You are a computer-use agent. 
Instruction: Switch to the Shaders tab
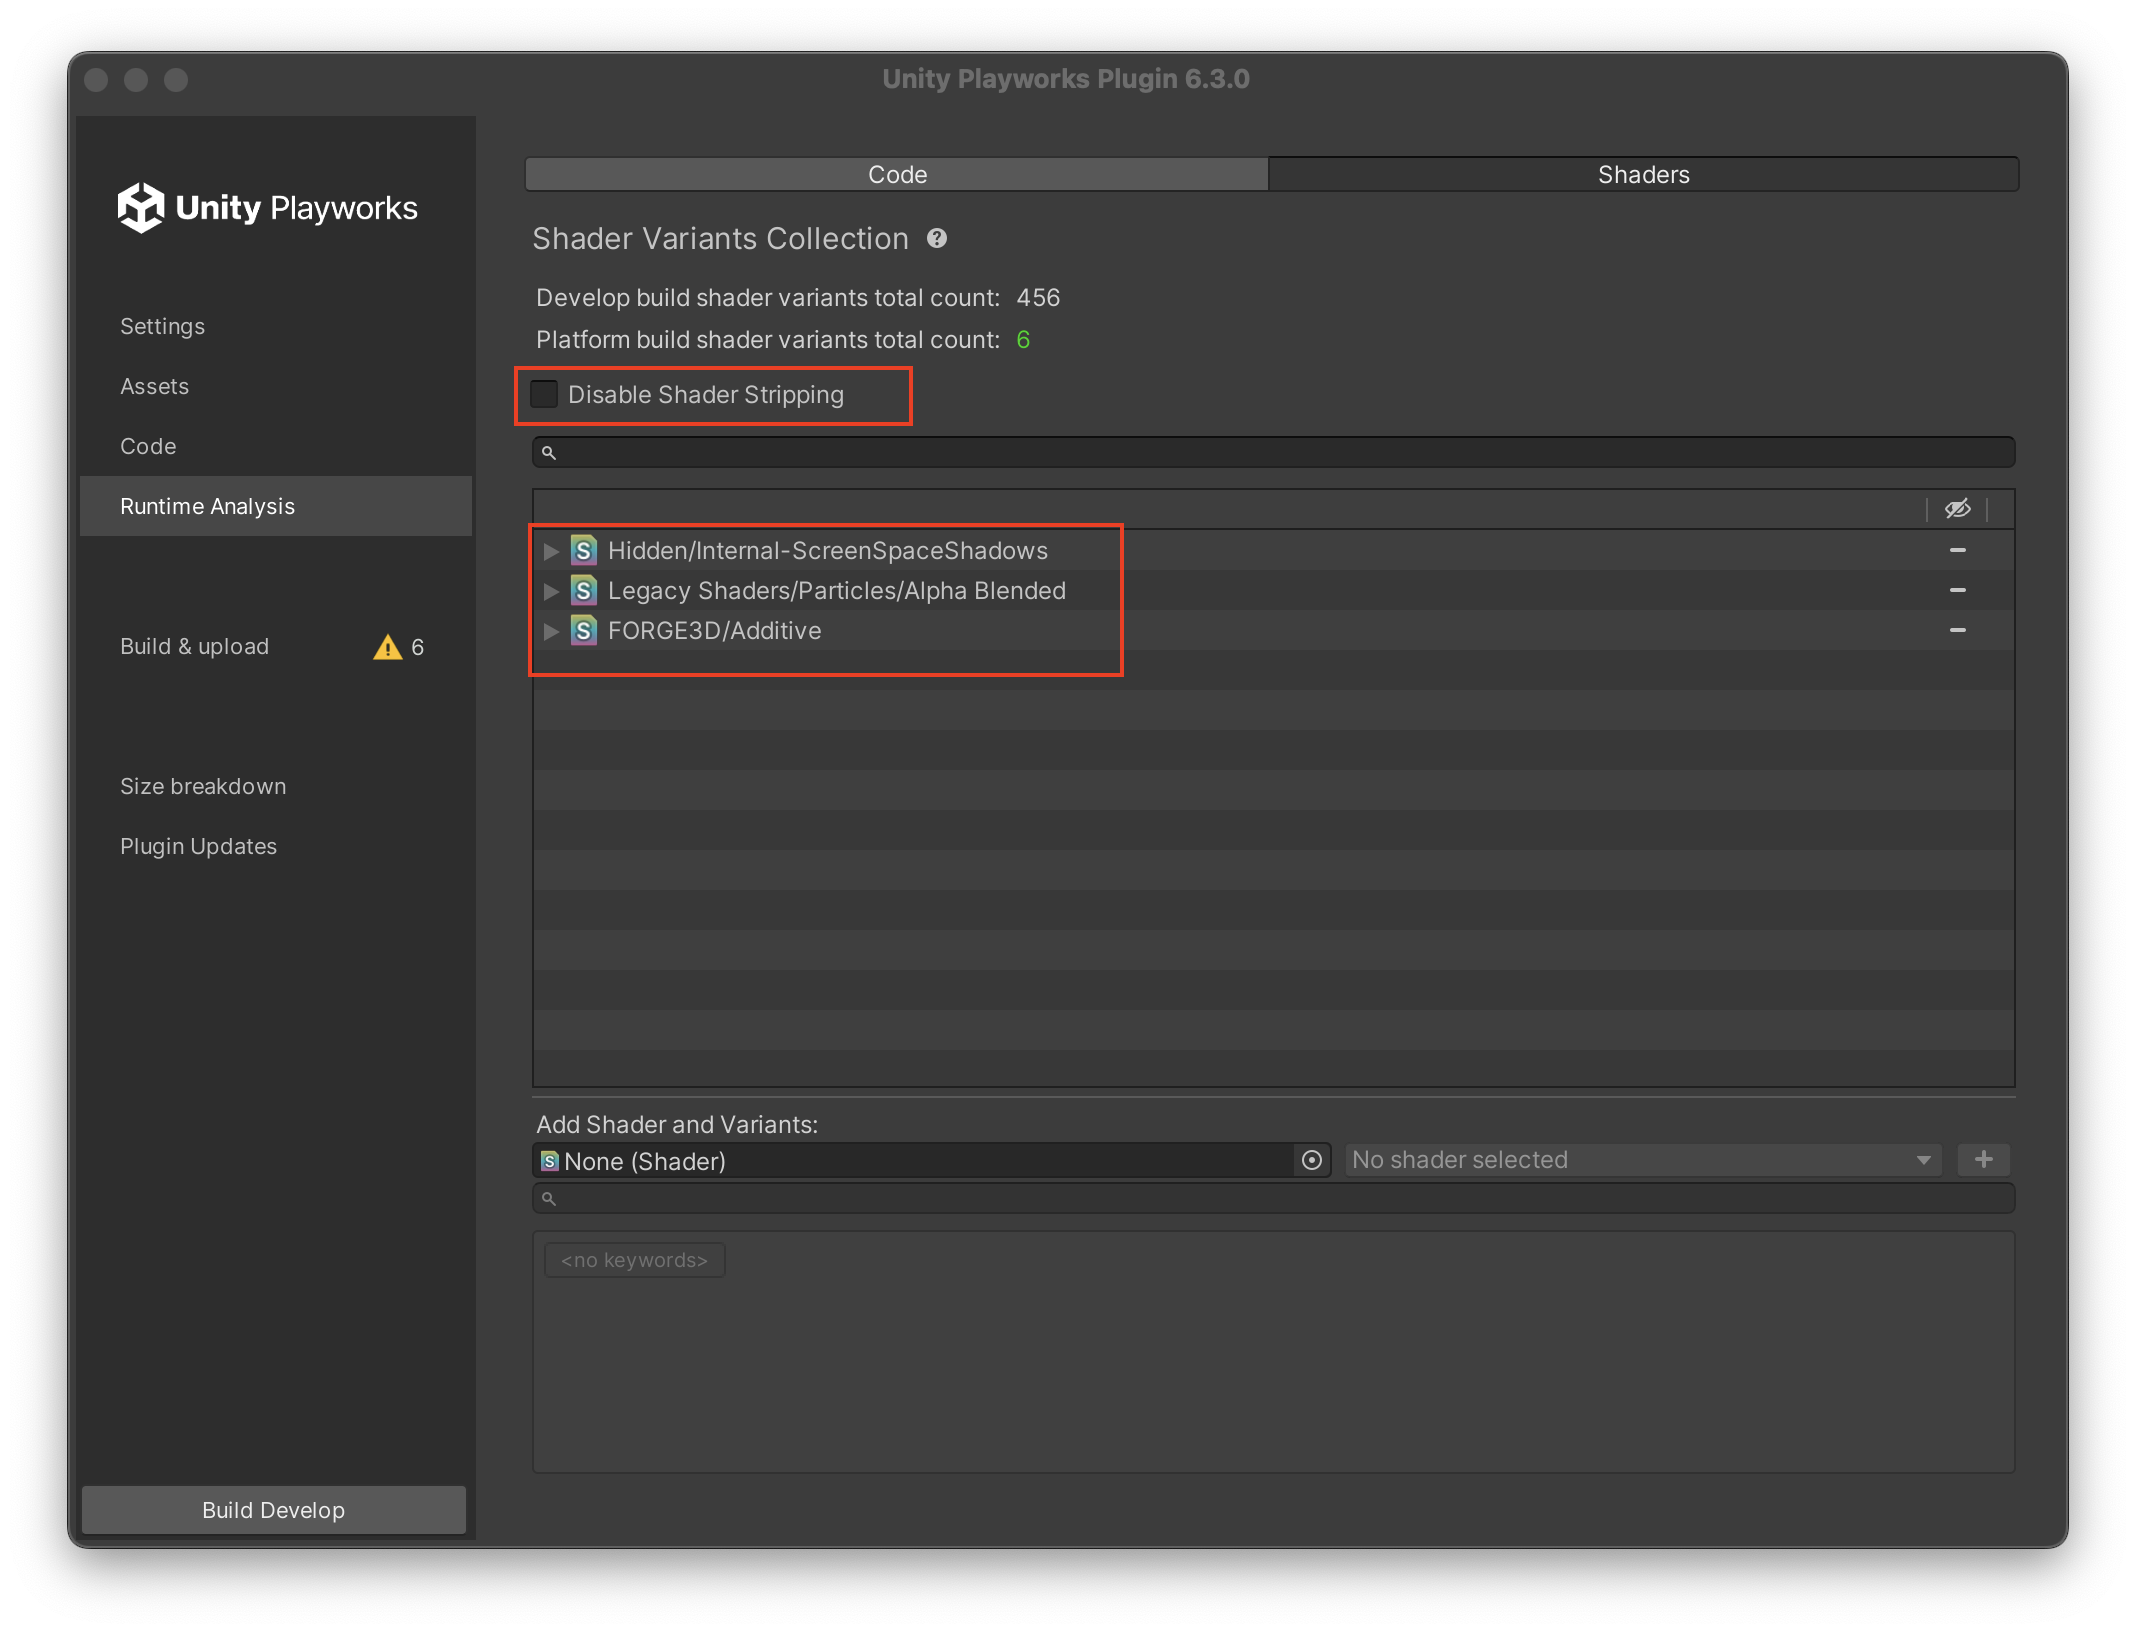coord(1643,174)
